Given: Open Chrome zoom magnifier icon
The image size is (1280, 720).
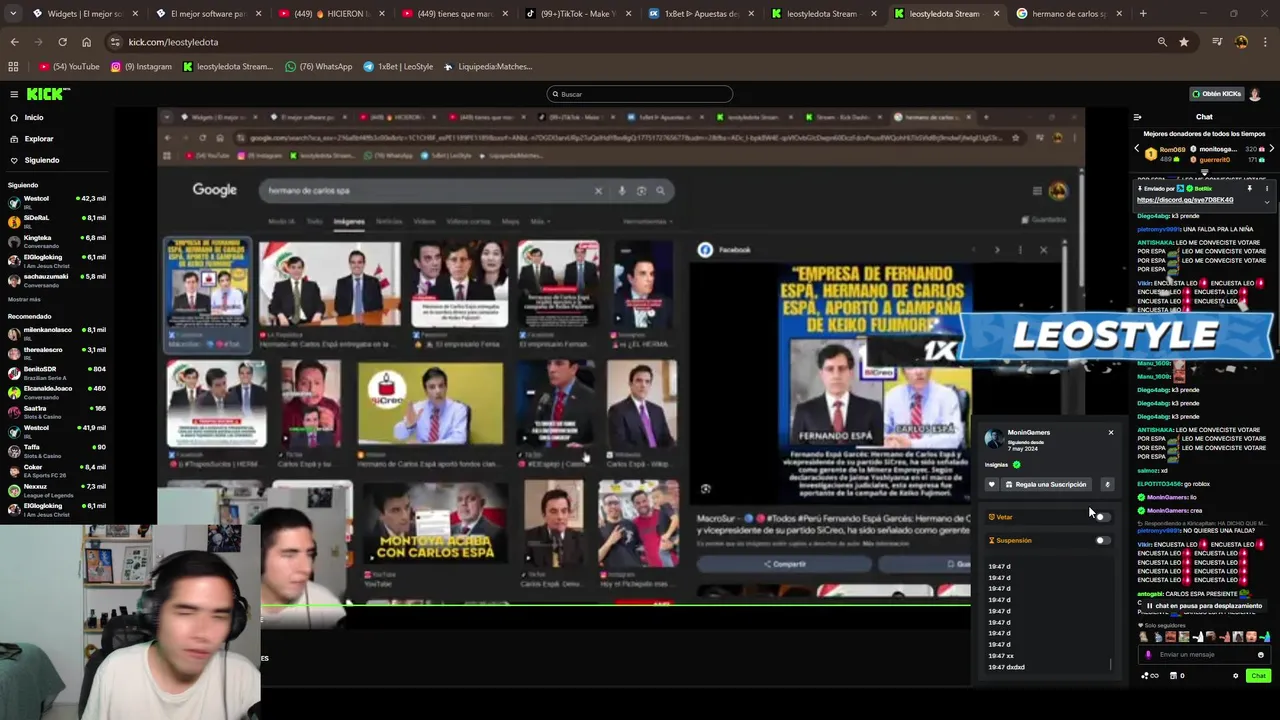Looking at the screenshot, I should tap(1162, 42).
